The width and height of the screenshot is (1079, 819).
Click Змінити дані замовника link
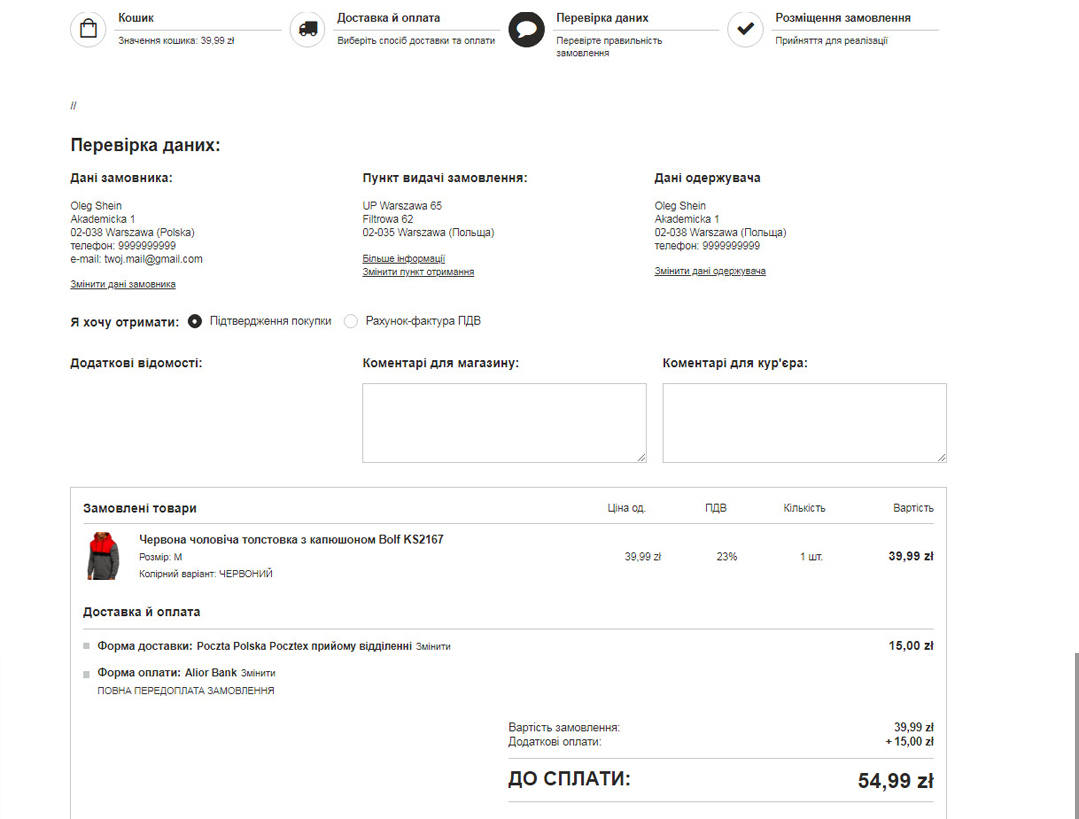tap(123, 284)
